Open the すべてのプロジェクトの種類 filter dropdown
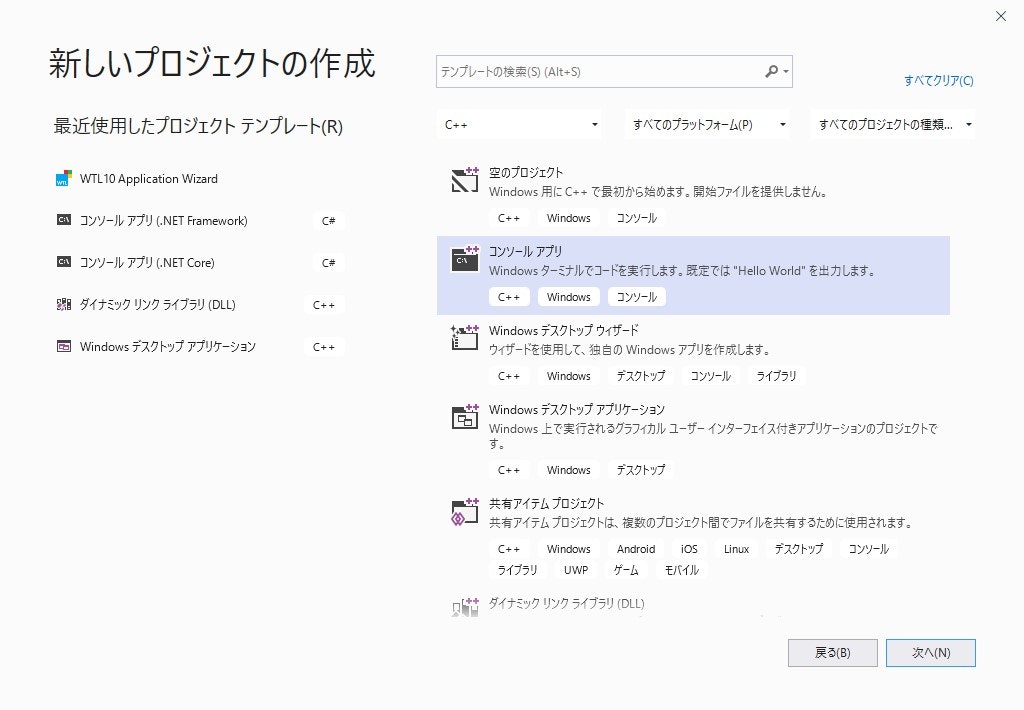 (x=893, y=124)
